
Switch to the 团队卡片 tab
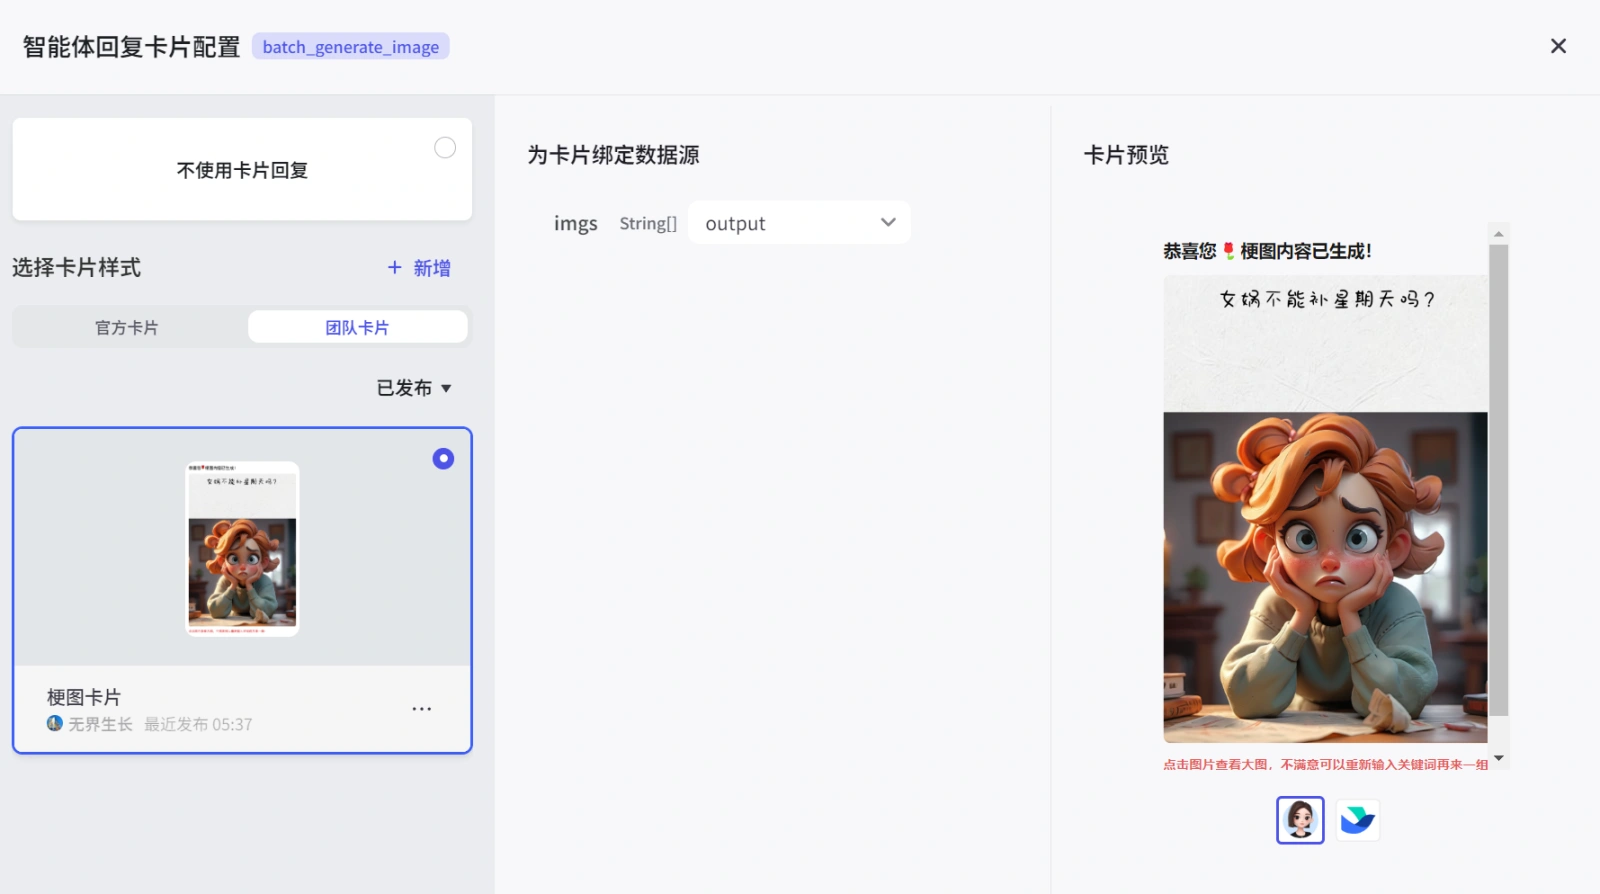[357, 327]
